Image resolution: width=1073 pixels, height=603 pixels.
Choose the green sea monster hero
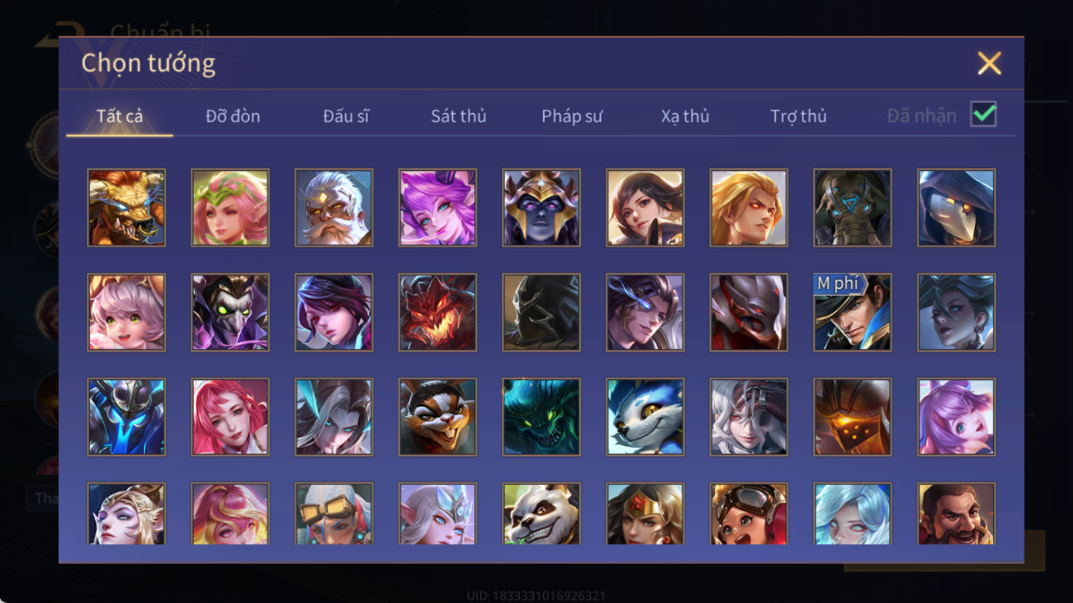click(x=541, y=417)
